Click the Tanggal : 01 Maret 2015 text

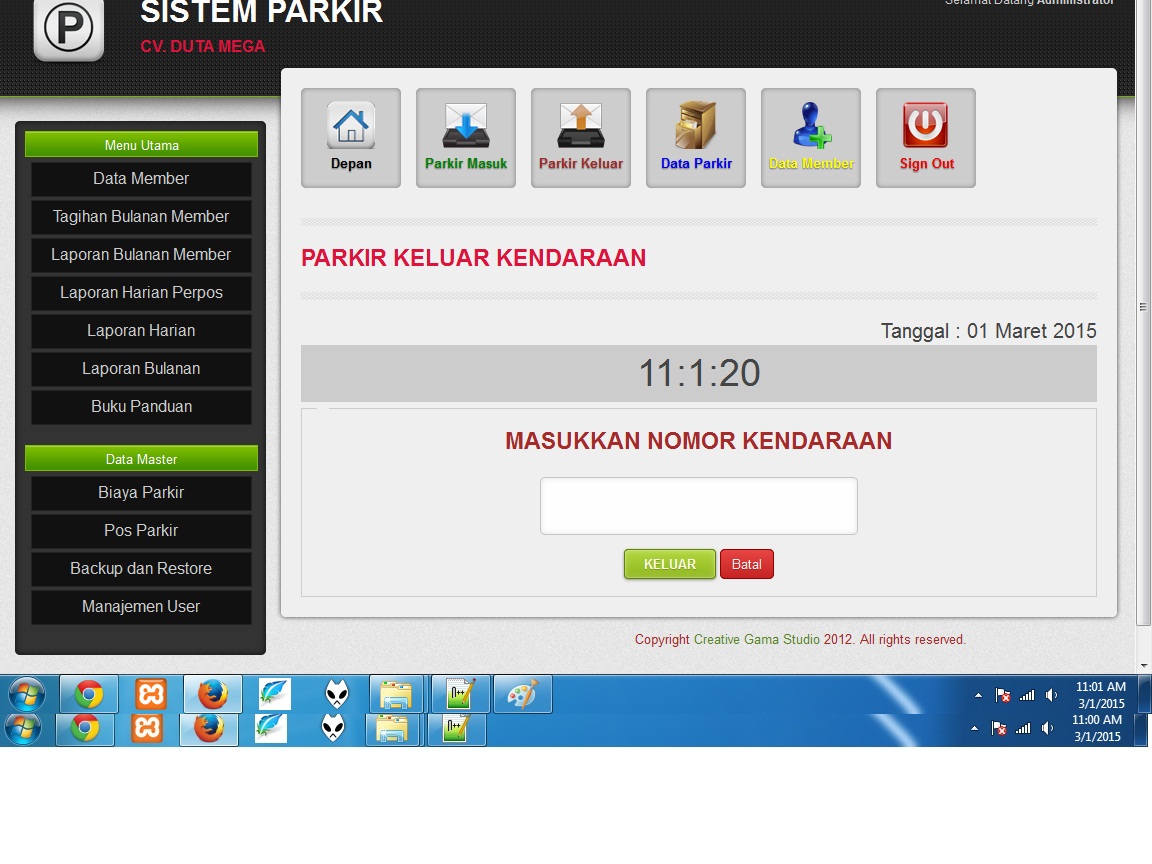point(988,331)
